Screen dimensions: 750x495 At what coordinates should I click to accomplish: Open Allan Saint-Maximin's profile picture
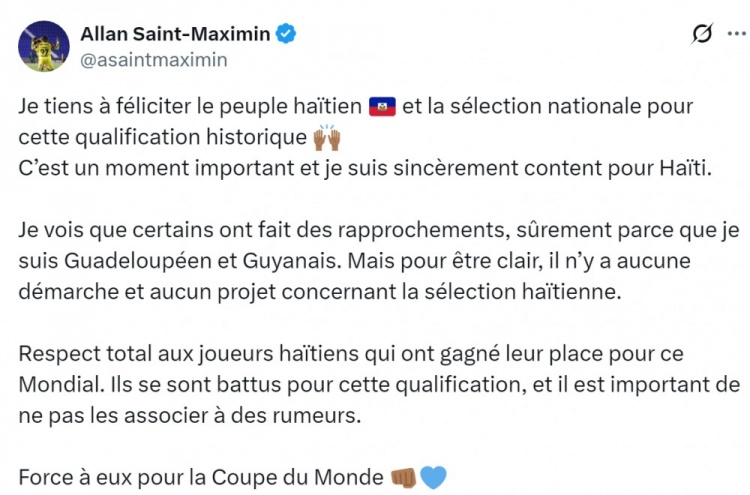pyautogui.click(x=43, y=46)
